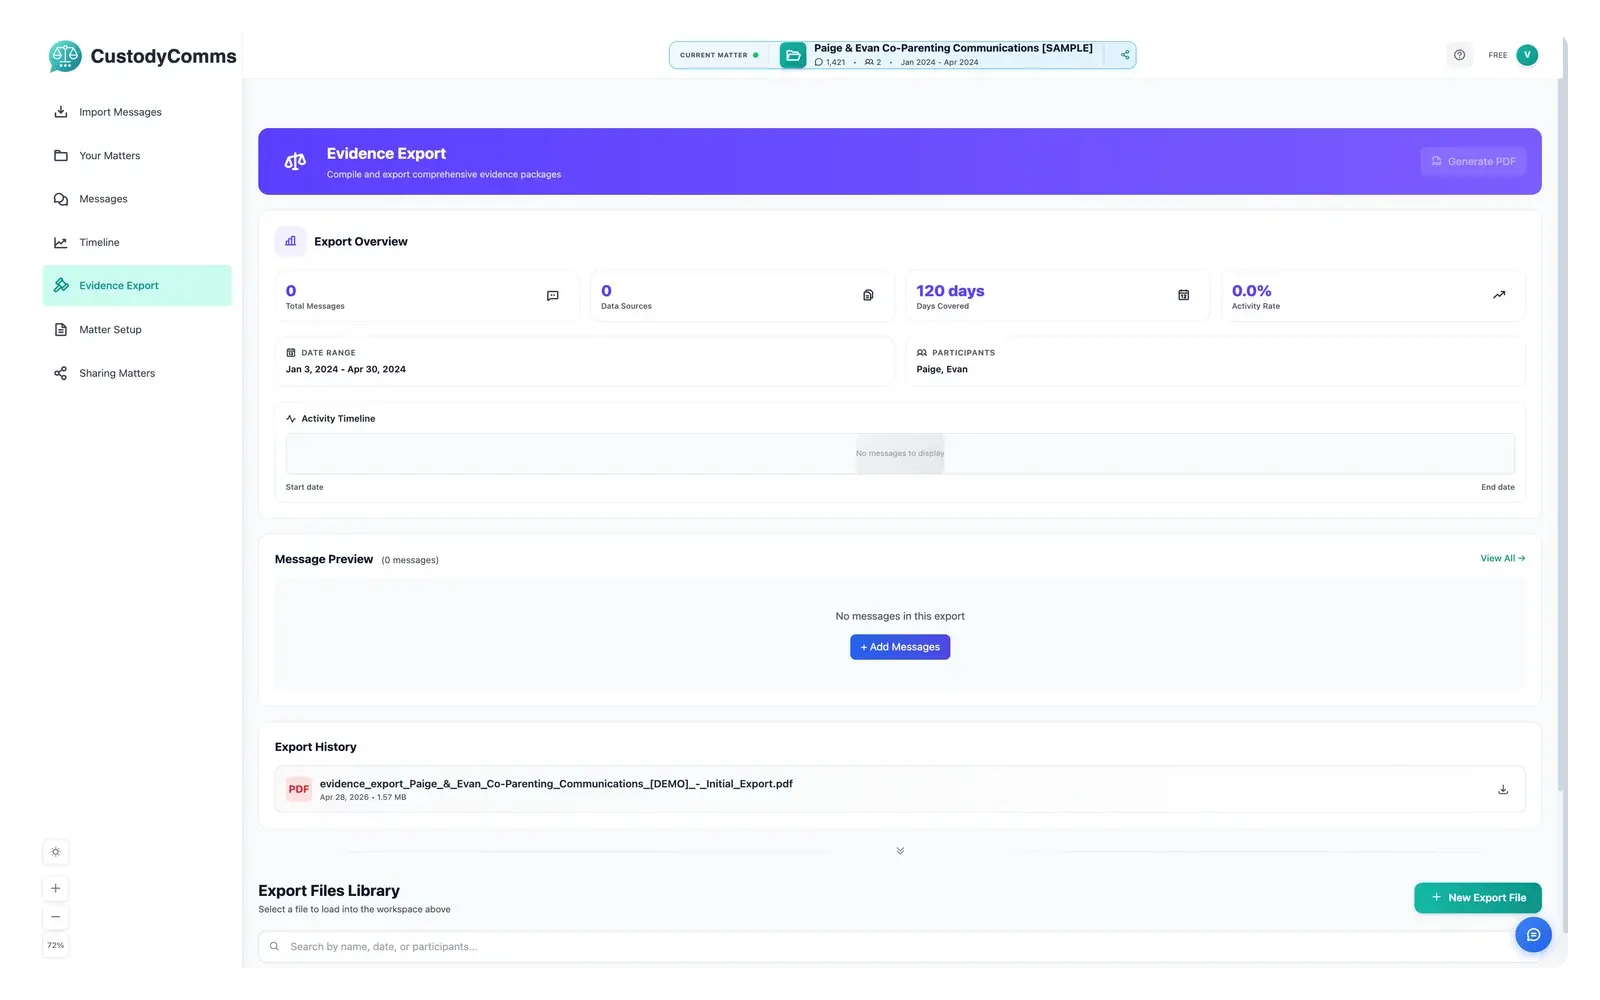Open the Messages section
The height and width of the screenshot is (1000, 1600).
[137, 199]
